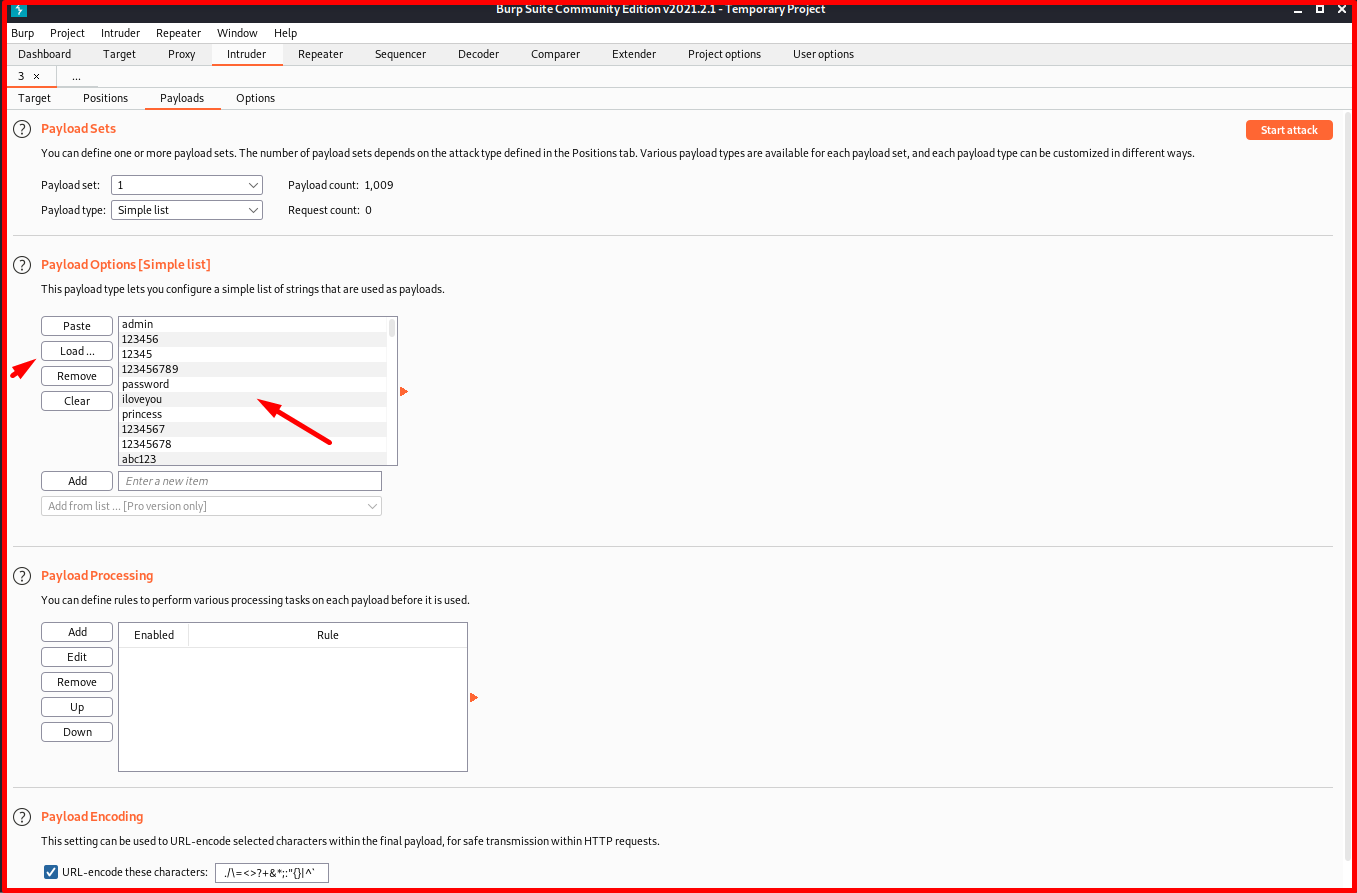This screenshot has height=893, width=1357.
Task: Open the Project menu
Action: (x=67, y=33)
